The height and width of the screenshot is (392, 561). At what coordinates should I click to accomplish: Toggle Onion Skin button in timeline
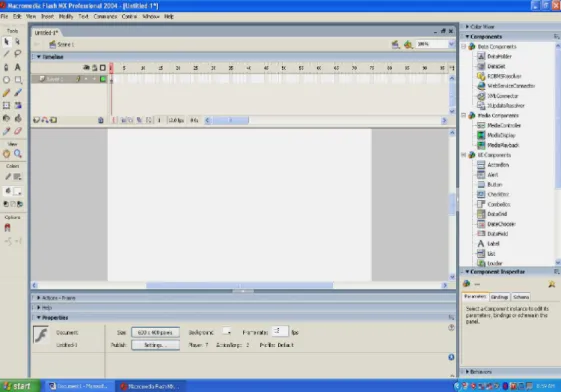coord(123,120)
